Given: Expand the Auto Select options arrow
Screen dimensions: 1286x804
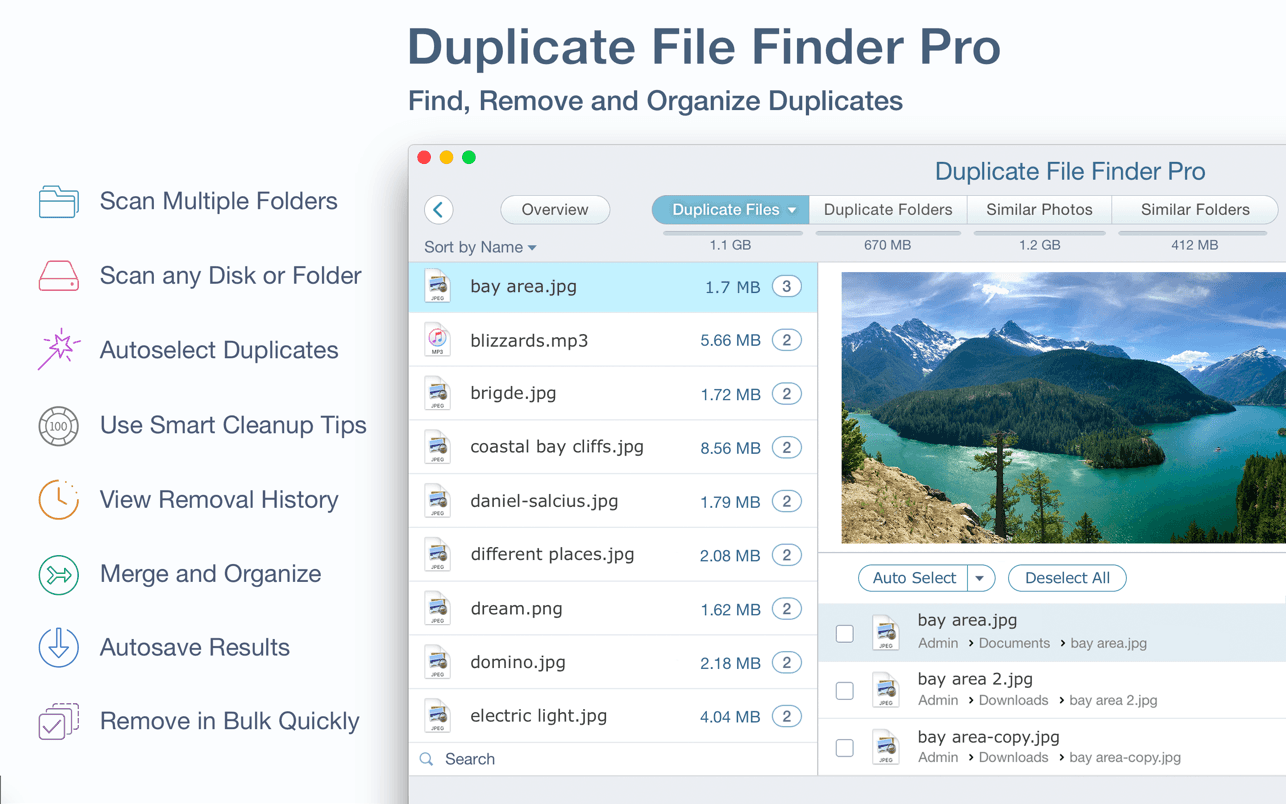Looking at the screenshot, I should [x=979, y=578].
